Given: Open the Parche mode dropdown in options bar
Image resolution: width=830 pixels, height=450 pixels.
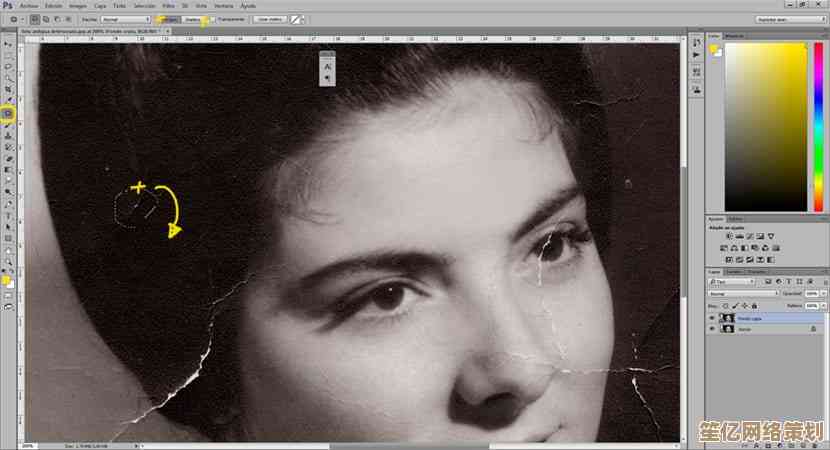Looking at the screenshot, I should (126, 19).
